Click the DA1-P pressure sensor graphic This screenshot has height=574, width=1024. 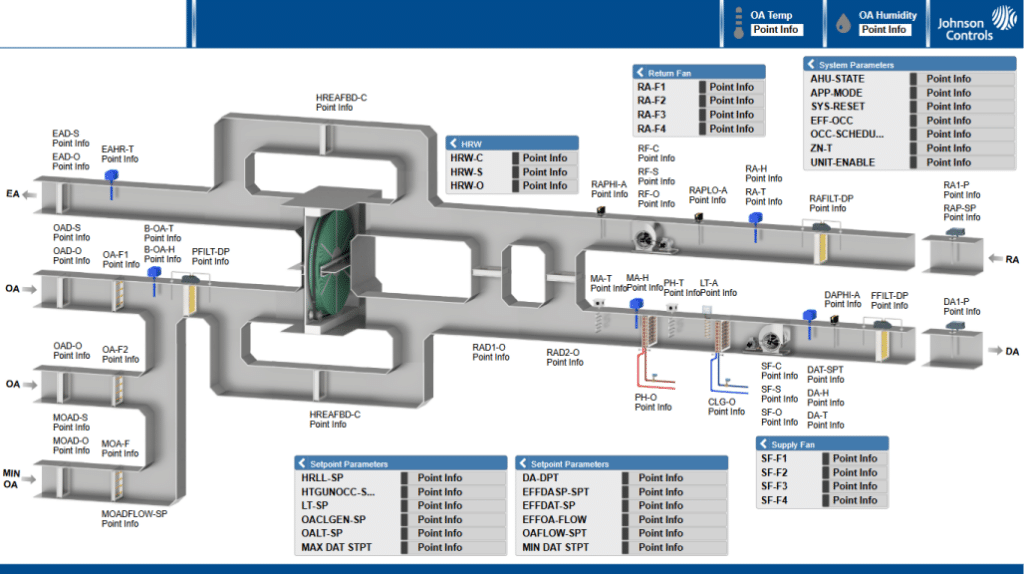click(955, 326)
